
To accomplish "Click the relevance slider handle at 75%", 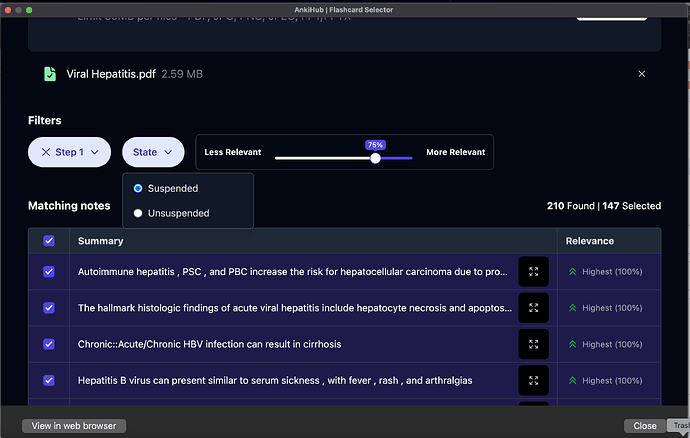I will (375, 158).
